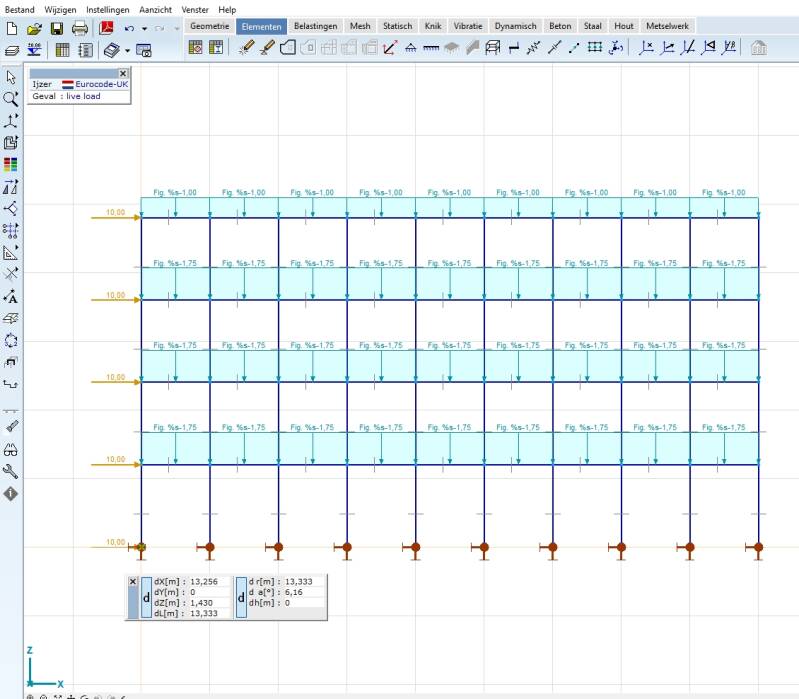Screen dimensions: 799x699
Task: Click the line support icon
Action: click(x=431, y=48)
